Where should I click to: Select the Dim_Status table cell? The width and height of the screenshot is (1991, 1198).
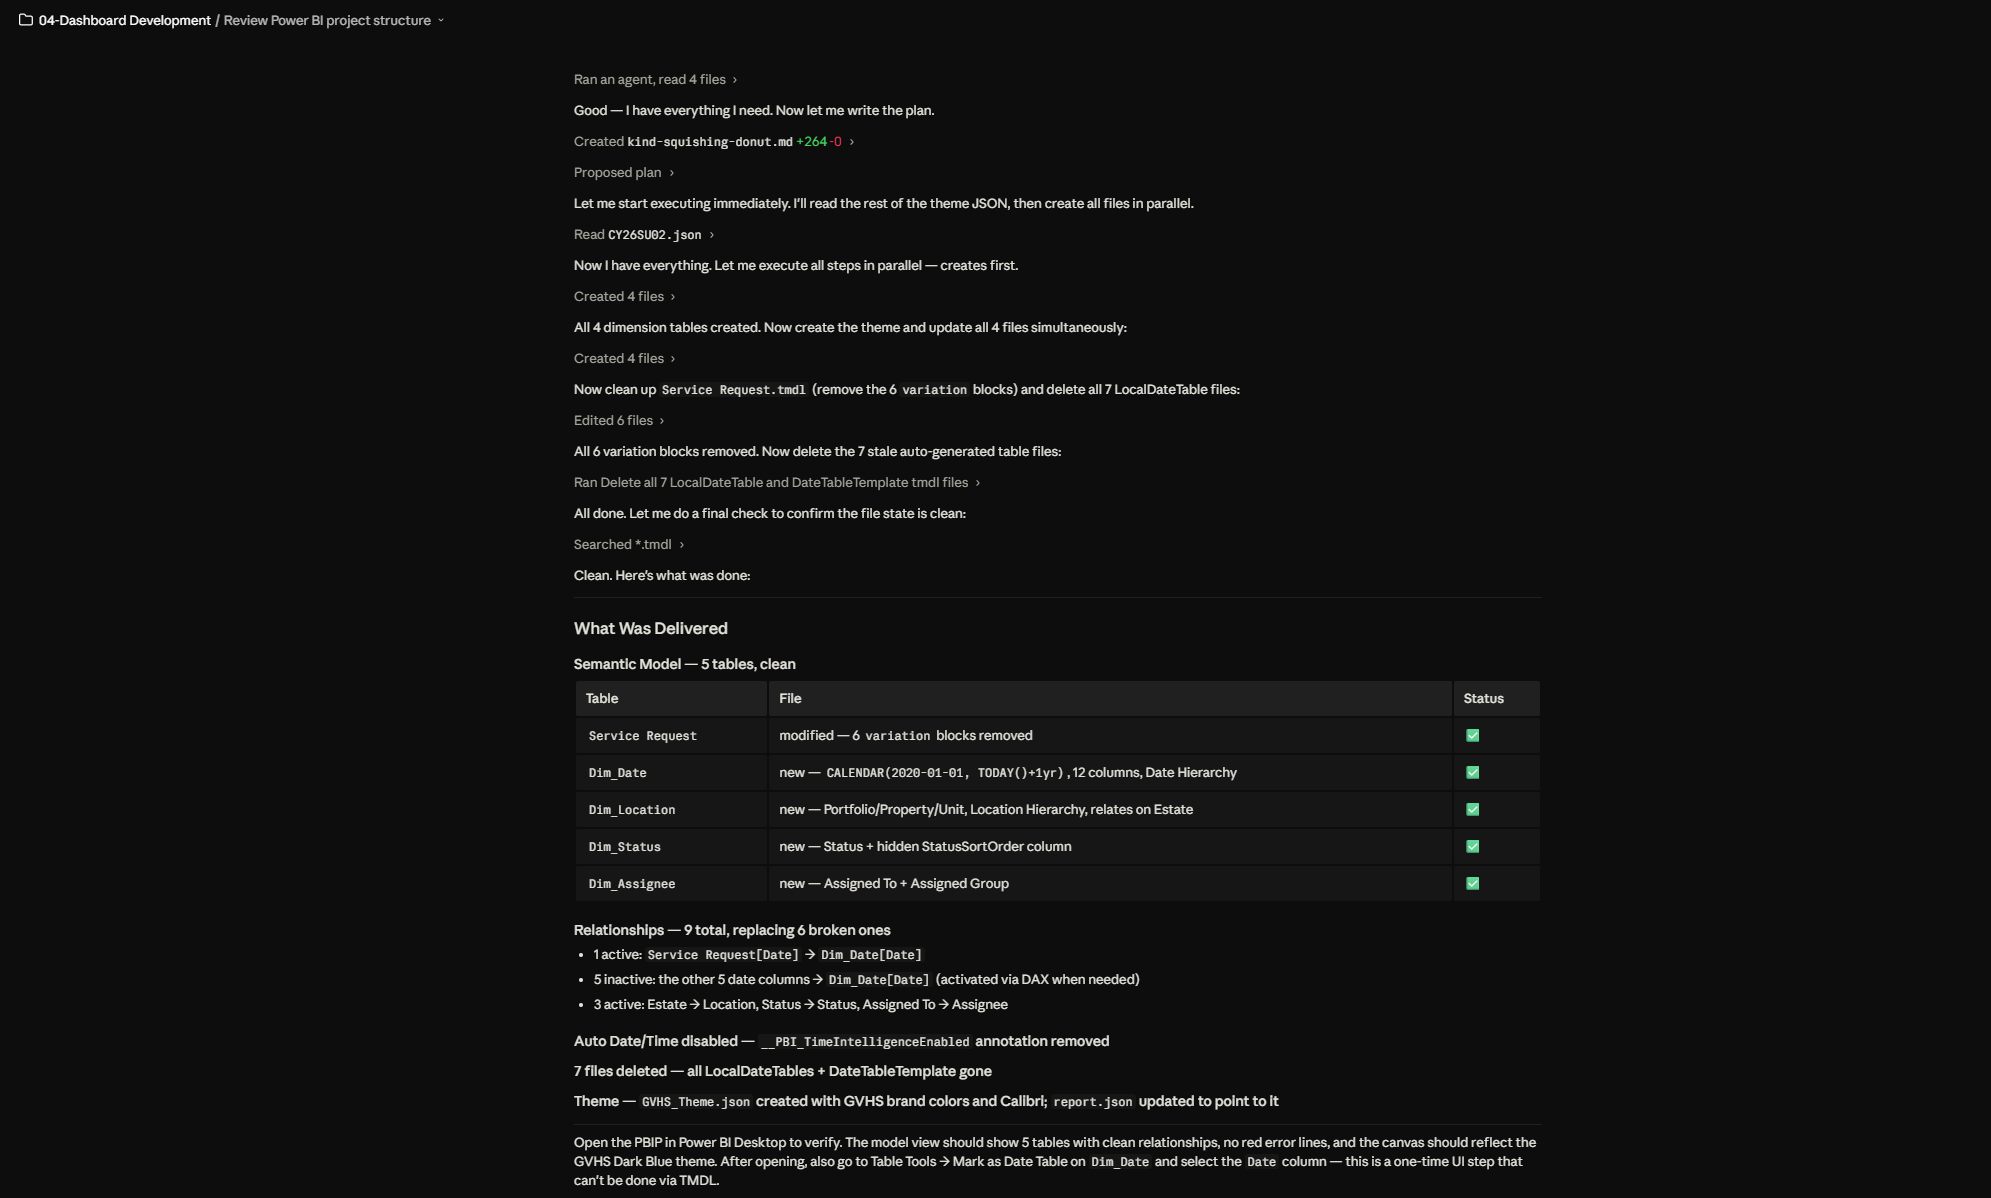(x=671, y=846)
